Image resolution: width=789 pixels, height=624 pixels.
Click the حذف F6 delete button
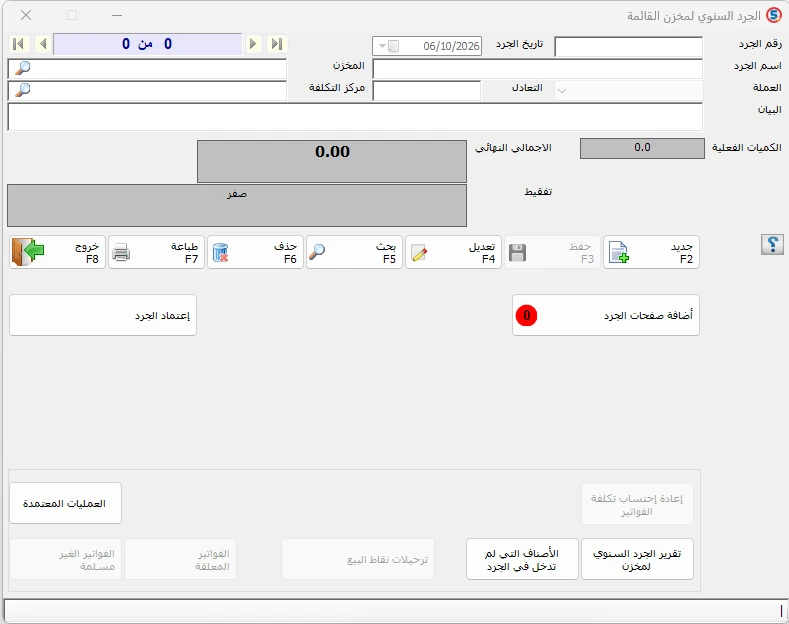(256, 252)
